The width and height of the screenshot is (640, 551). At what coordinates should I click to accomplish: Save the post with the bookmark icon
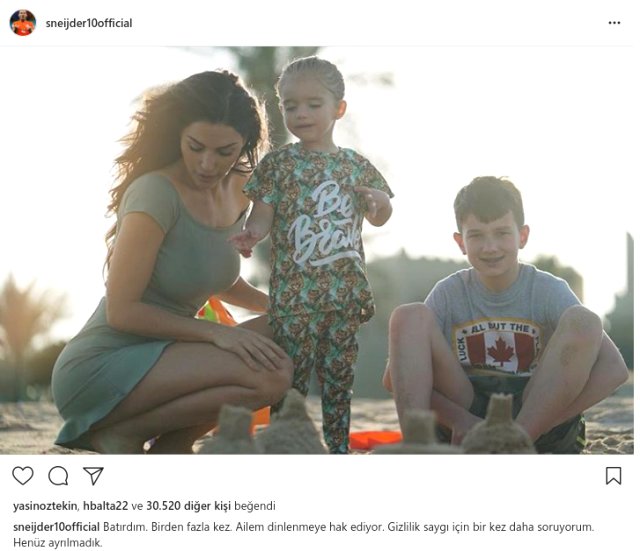pyautogui.click(x=613, y=475)
